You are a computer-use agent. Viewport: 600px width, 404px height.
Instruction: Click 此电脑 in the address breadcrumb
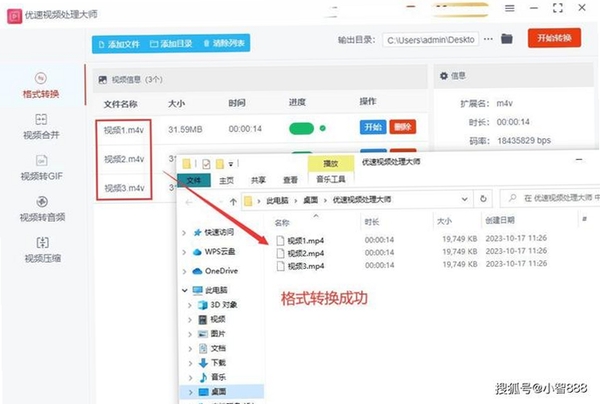click(x=277, y=200)
